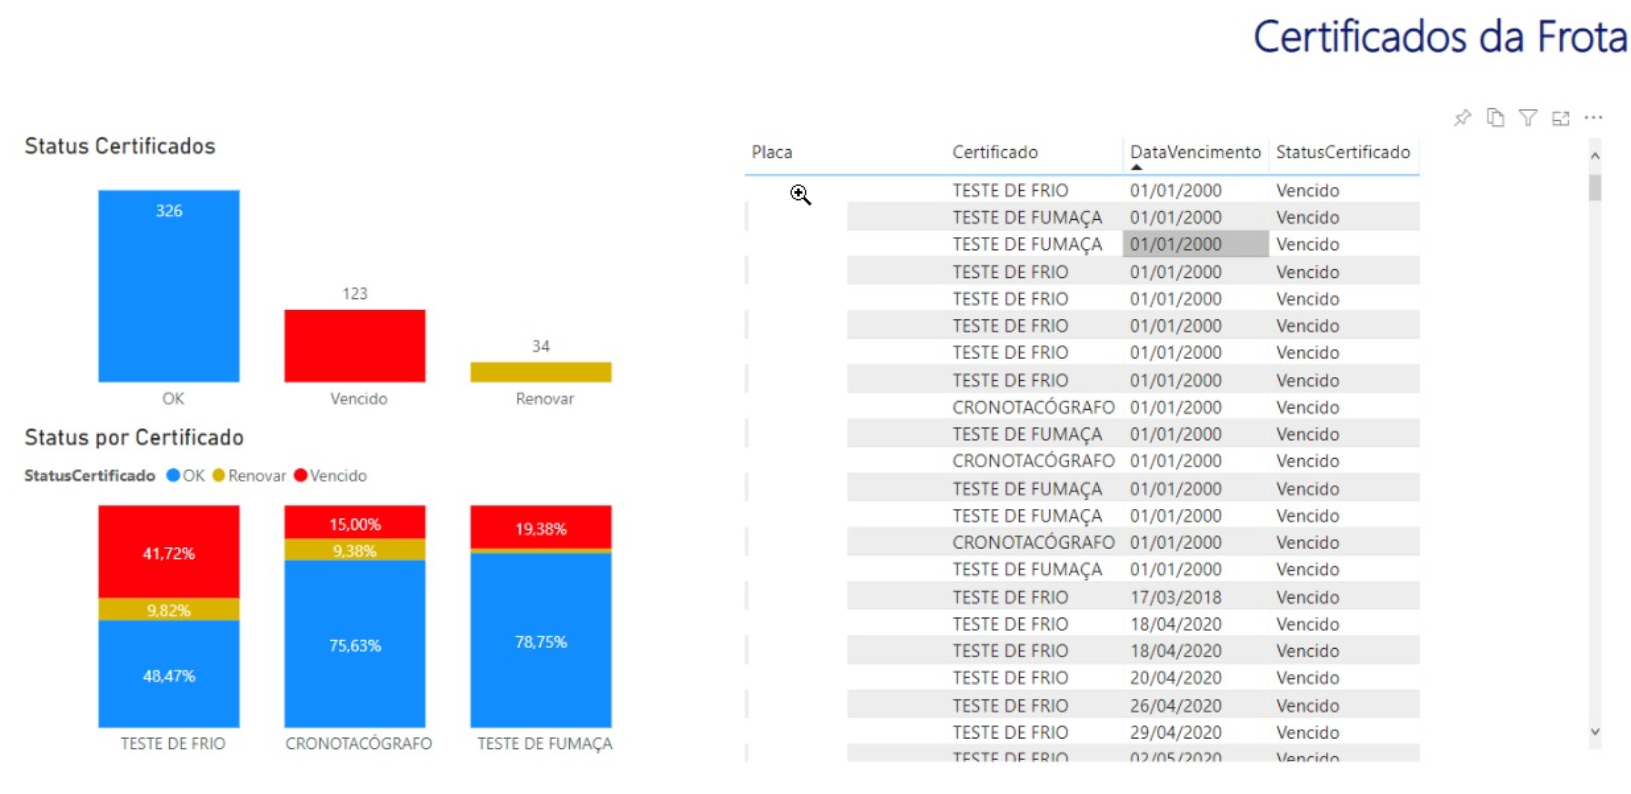Image resolution: width=1631 pixels, height=794 pixels.
Task: Toggle the Vencido legend item
Action: 331,476
